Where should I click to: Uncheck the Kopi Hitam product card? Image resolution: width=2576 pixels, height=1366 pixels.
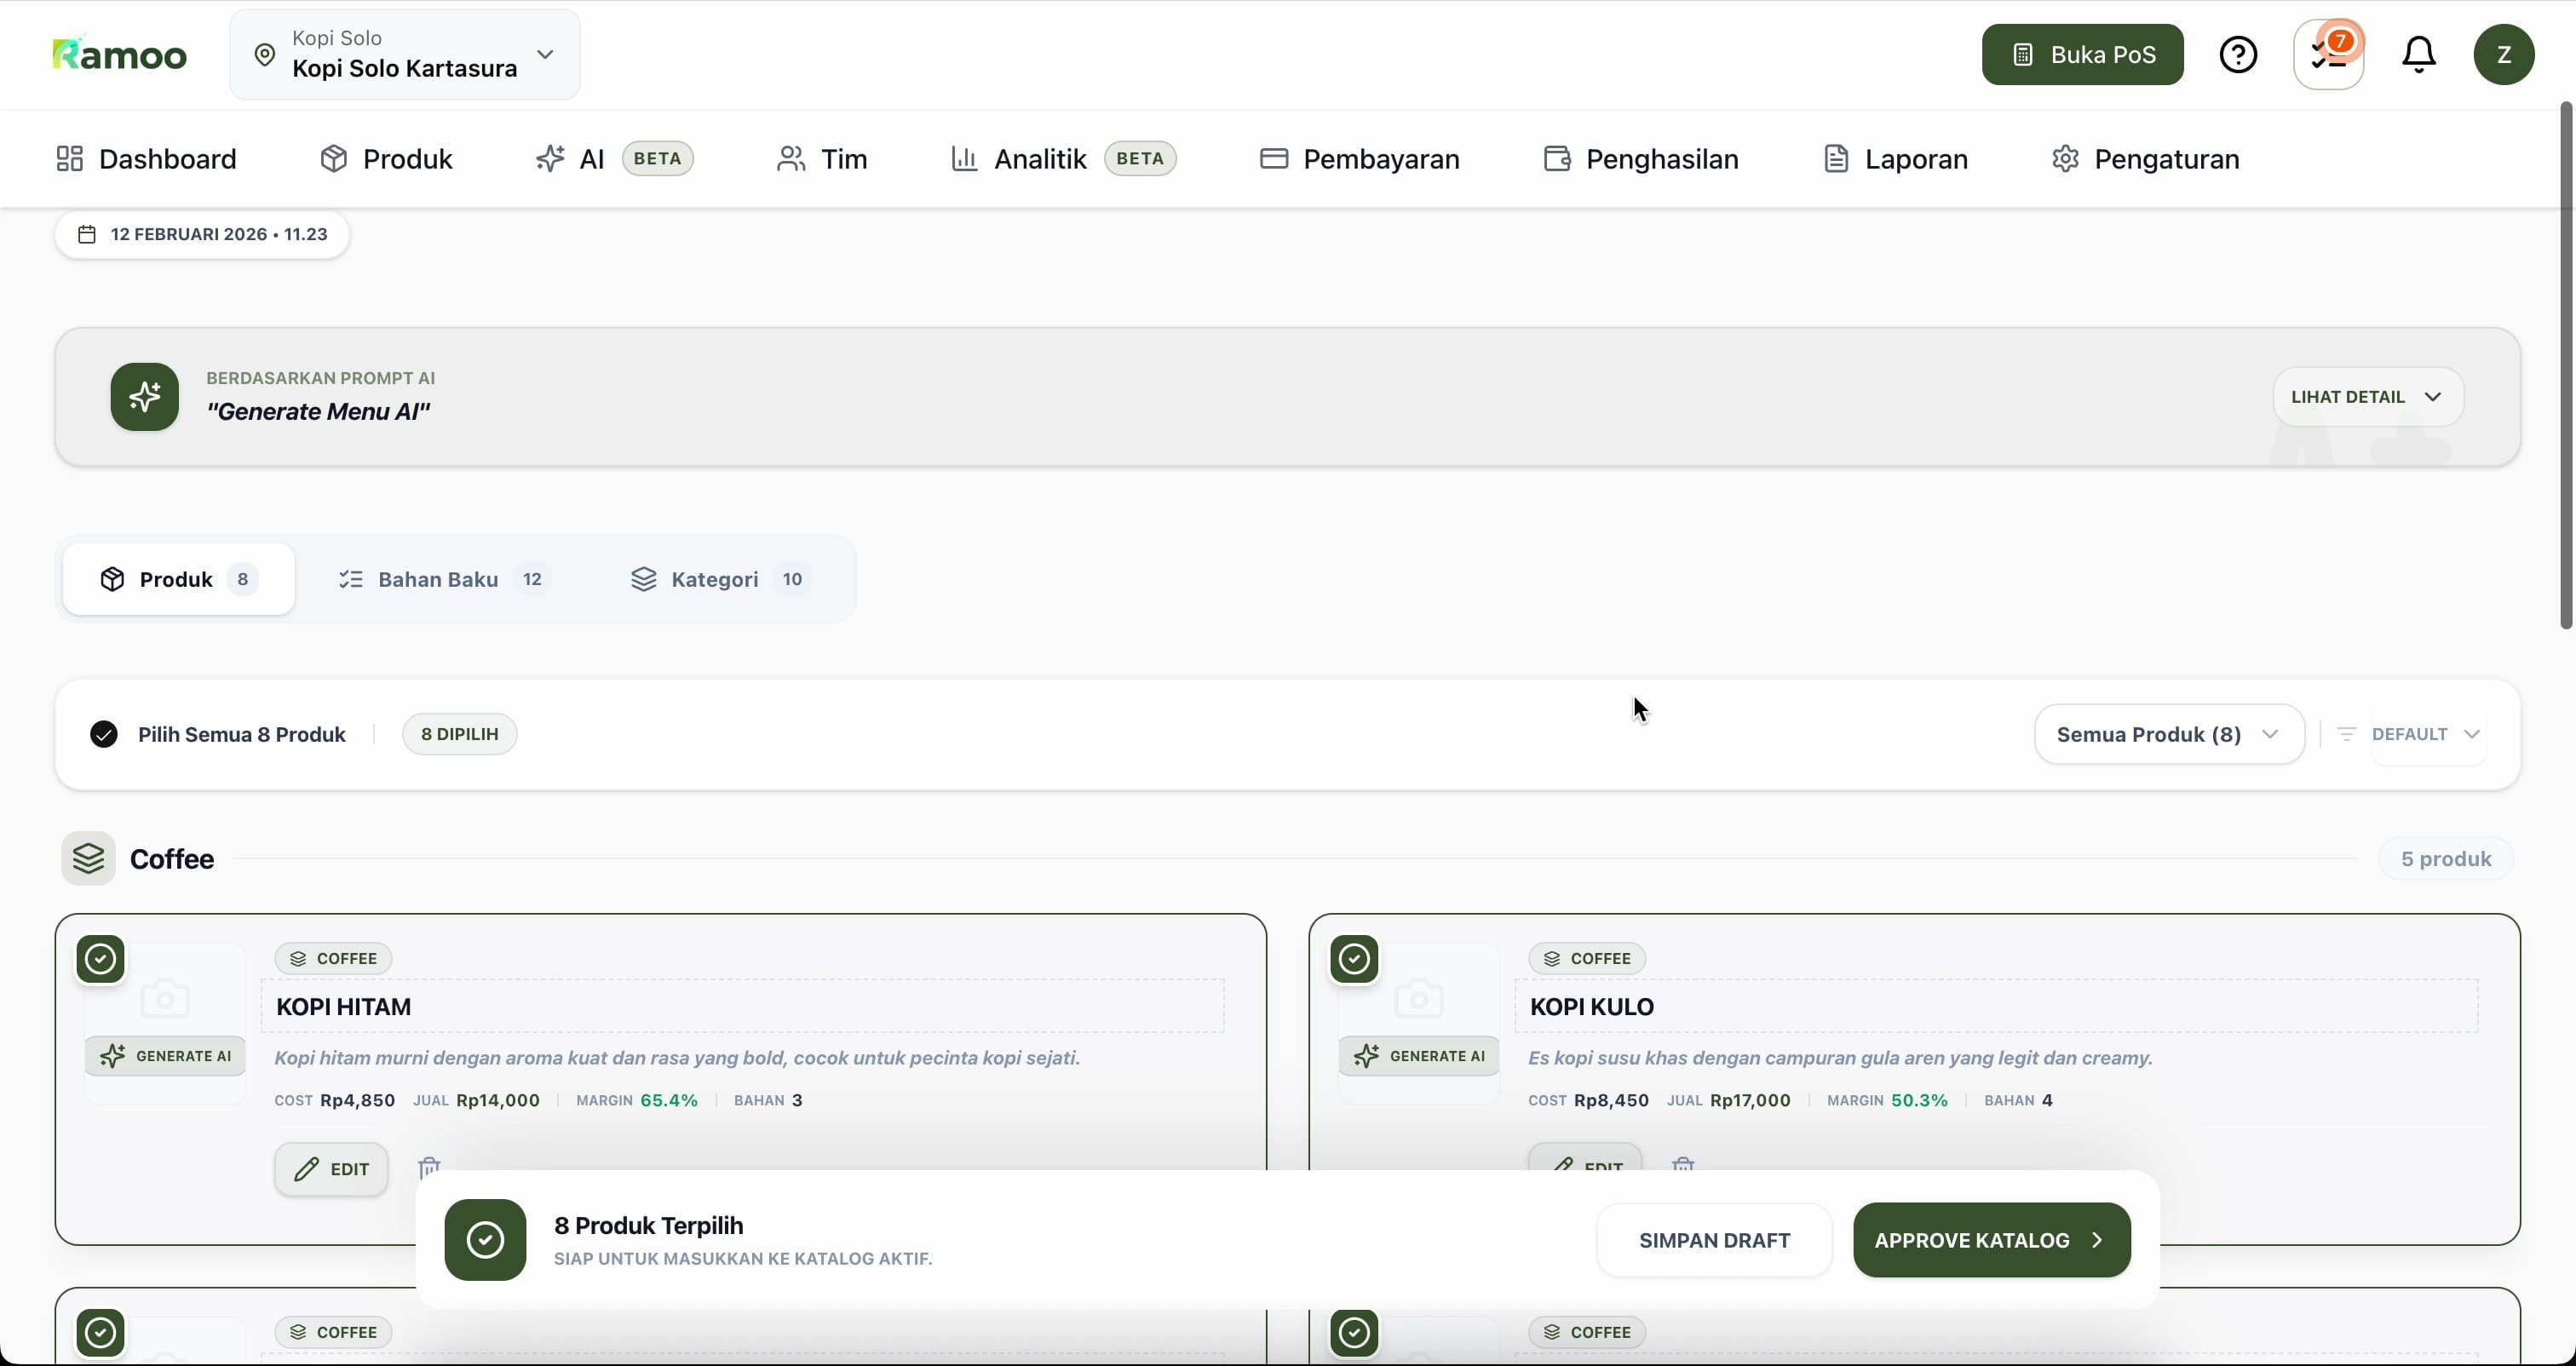click(x=100, y=959)
